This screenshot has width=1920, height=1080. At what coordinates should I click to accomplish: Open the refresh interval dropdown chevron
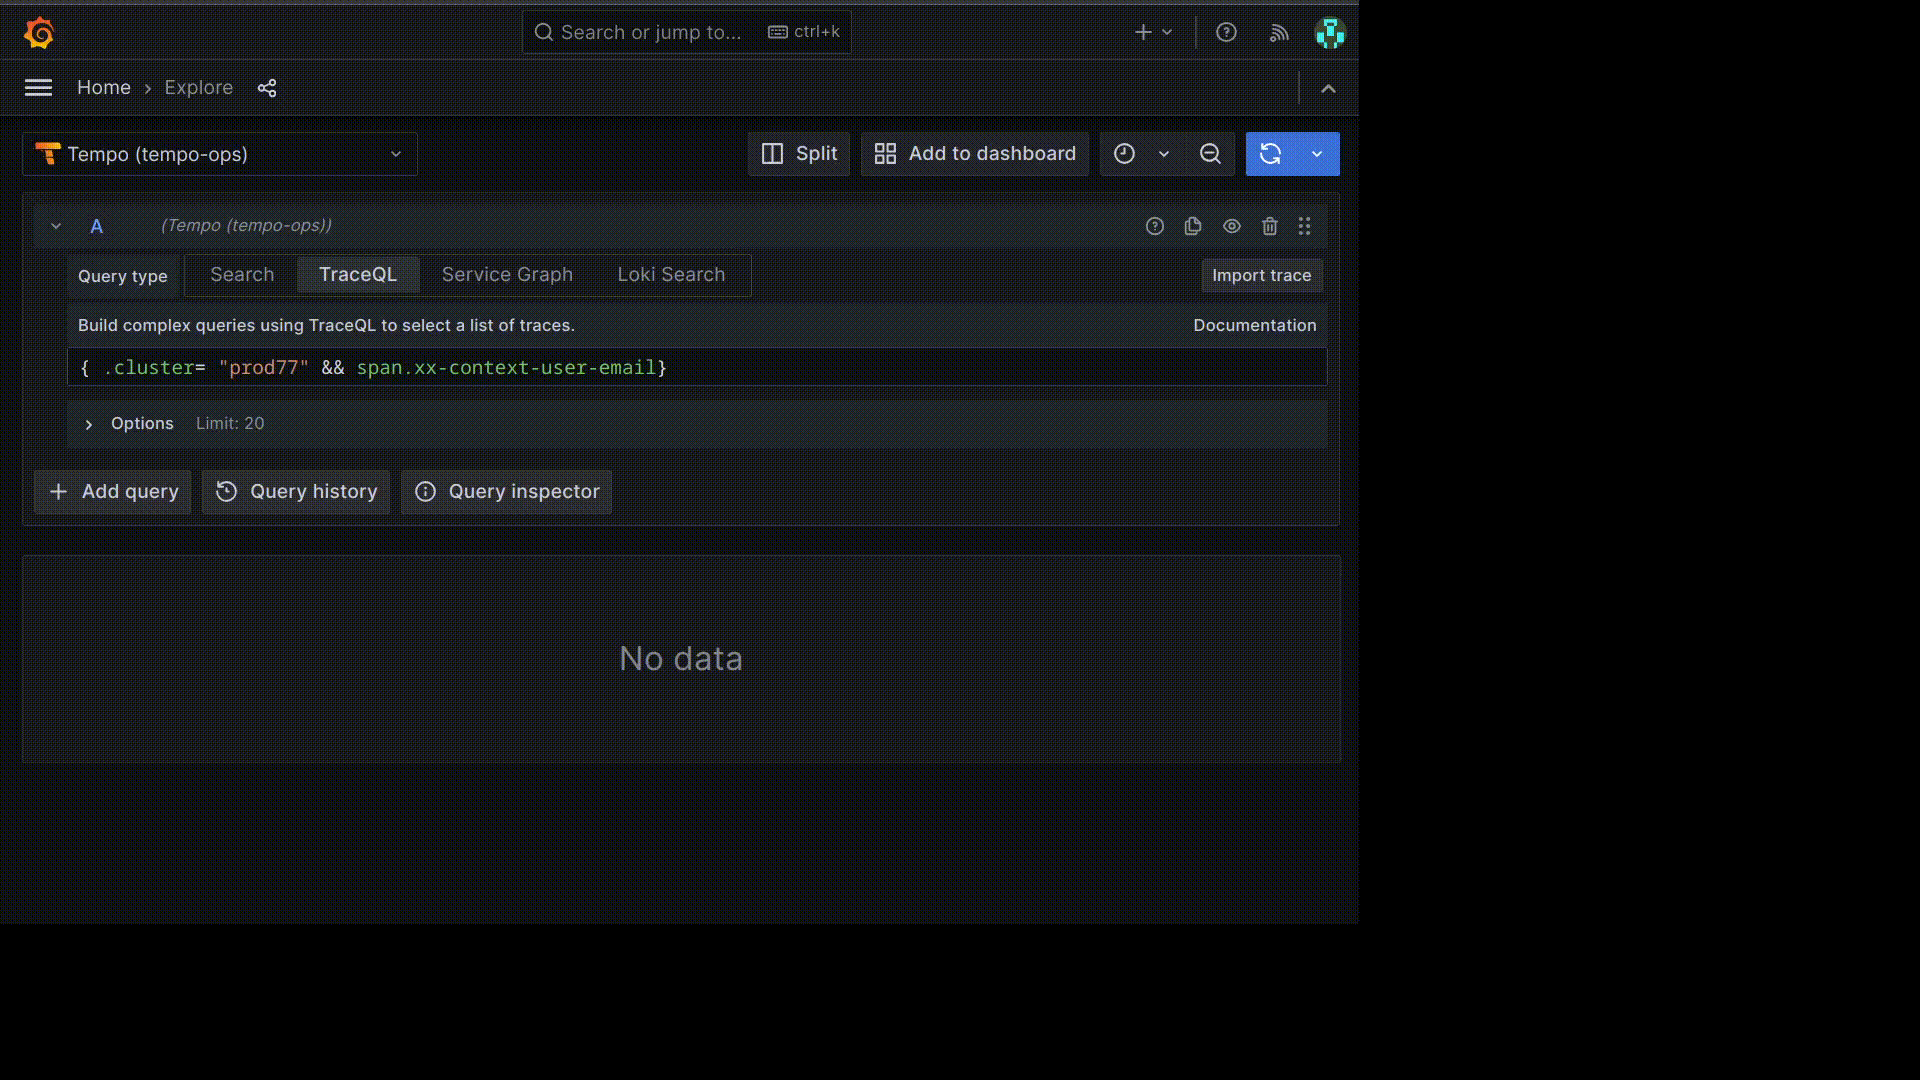[1316, 154]
